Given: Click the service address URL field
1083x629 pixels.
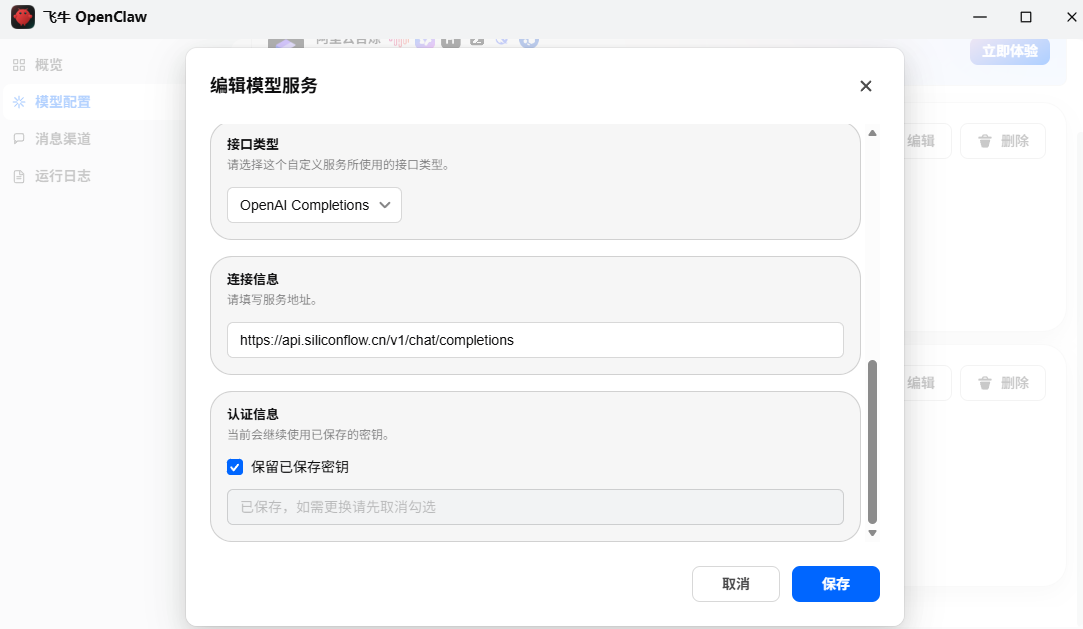Looking at the screenshot, I should pyautogui.click(x=535, y=340).
